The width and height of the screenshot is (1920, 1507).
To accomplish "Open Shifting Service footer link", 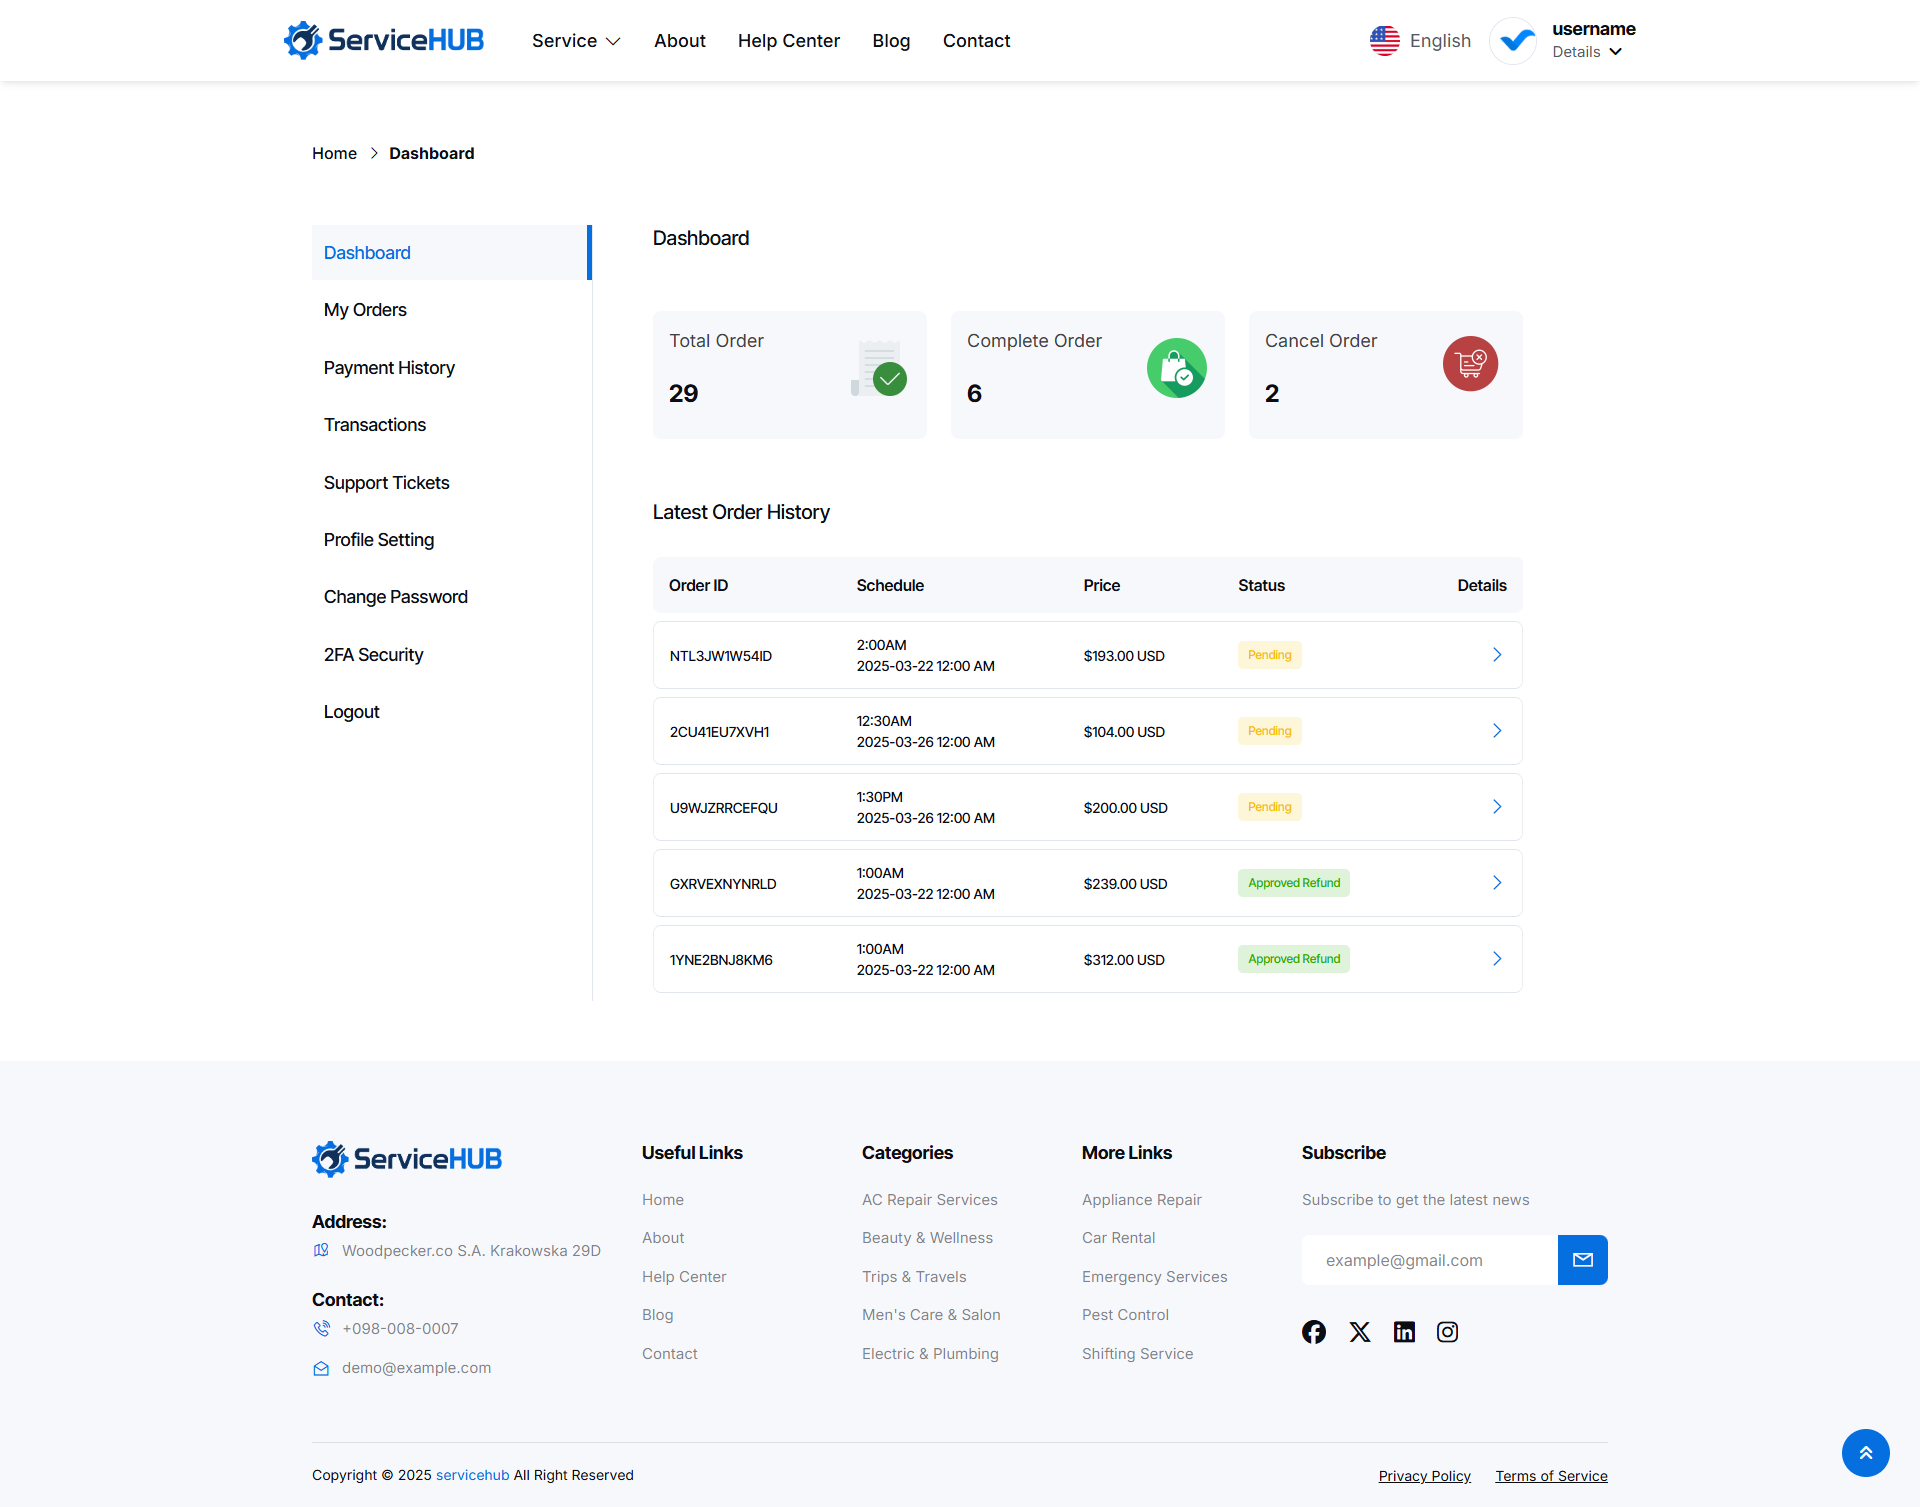I will pyautogui.click(x=1138, y=1354).
